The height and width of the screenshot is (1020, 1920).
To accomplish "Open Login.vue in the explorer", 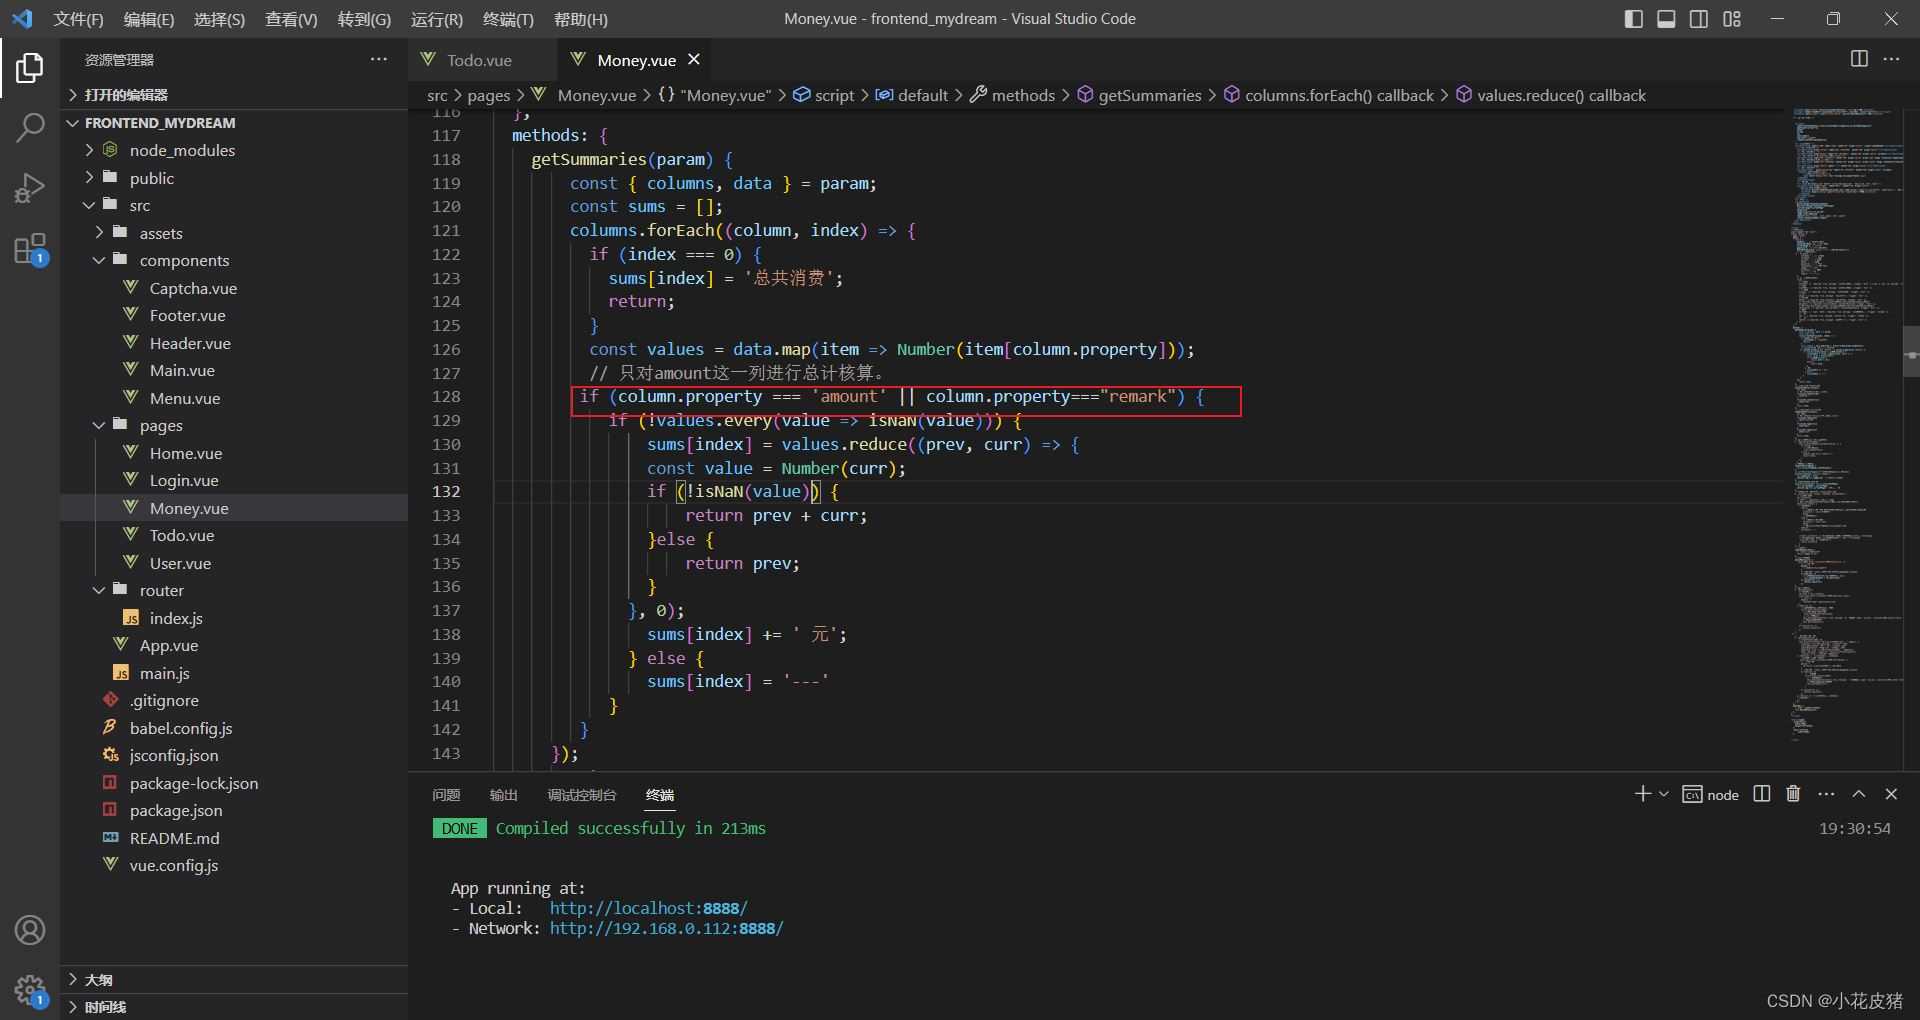I will [234, 480].
